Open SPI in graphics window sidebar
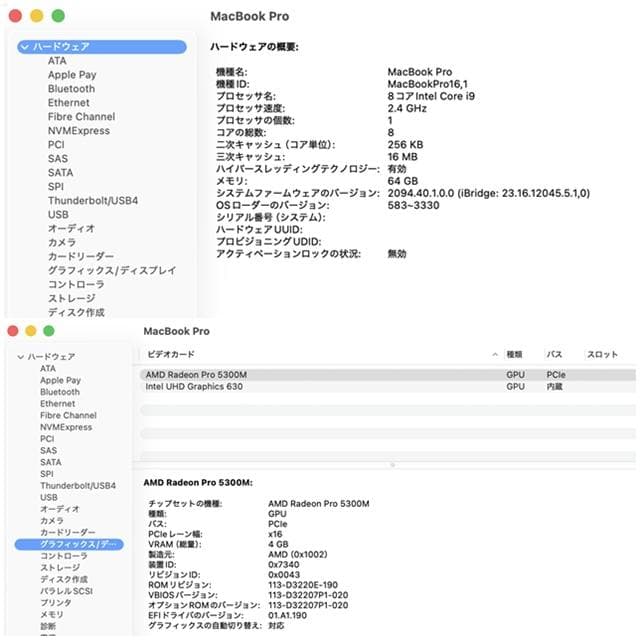This screenshot has width=640, height=640. pos(47,474)
